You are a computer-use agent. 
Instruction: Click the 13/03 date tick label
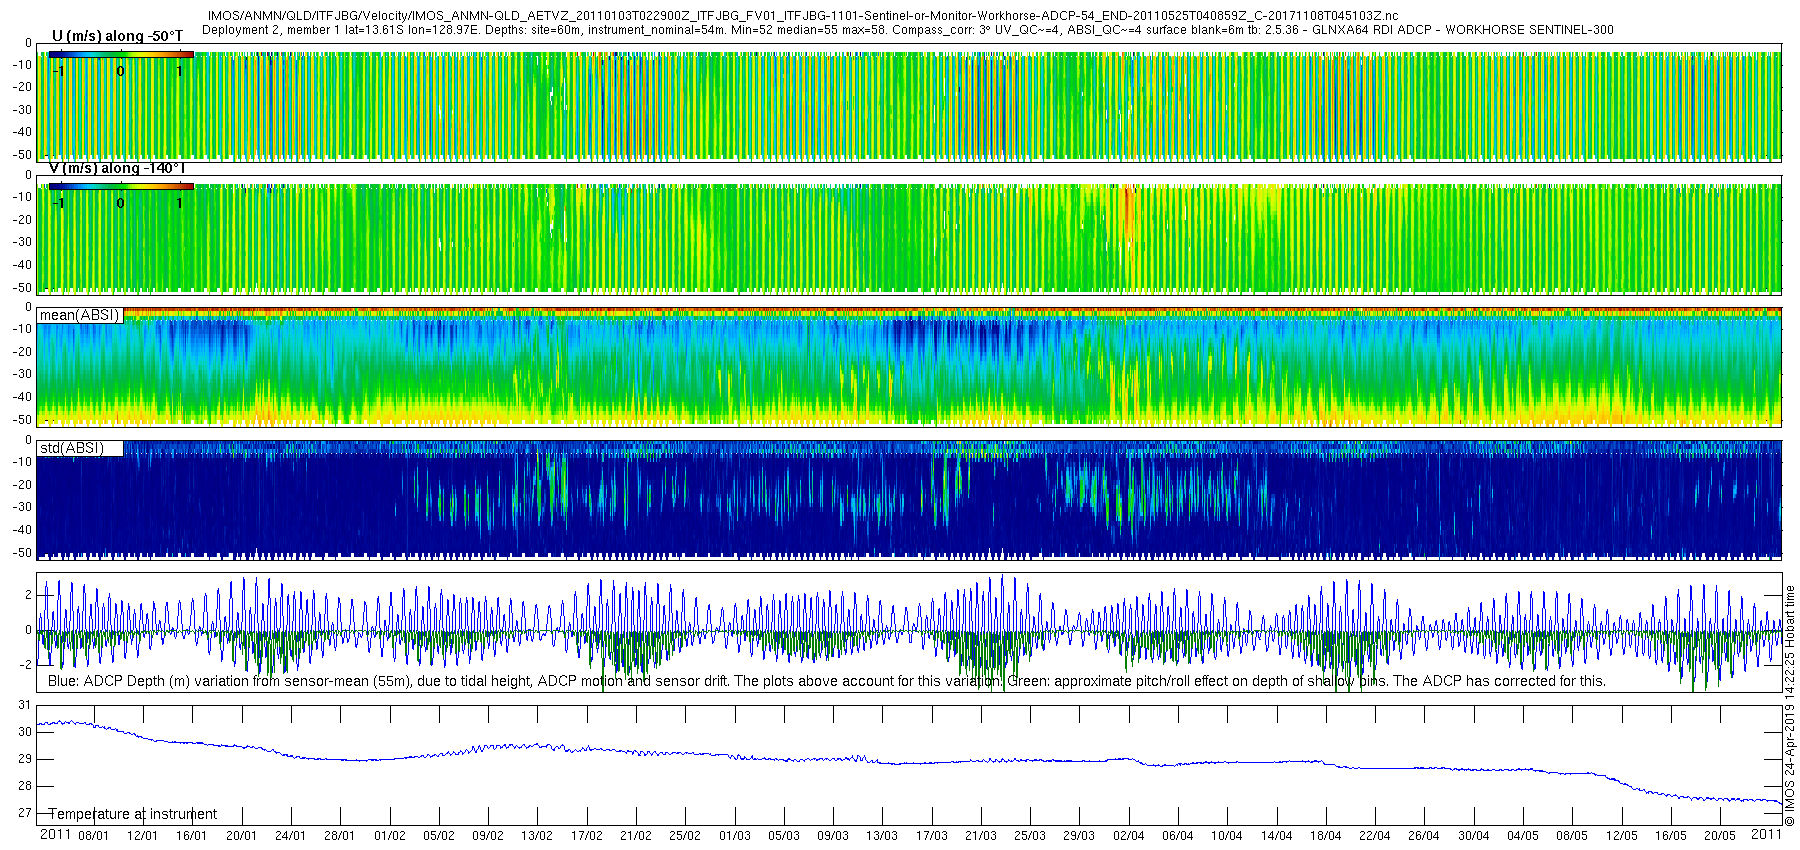[x=882, y=836]
